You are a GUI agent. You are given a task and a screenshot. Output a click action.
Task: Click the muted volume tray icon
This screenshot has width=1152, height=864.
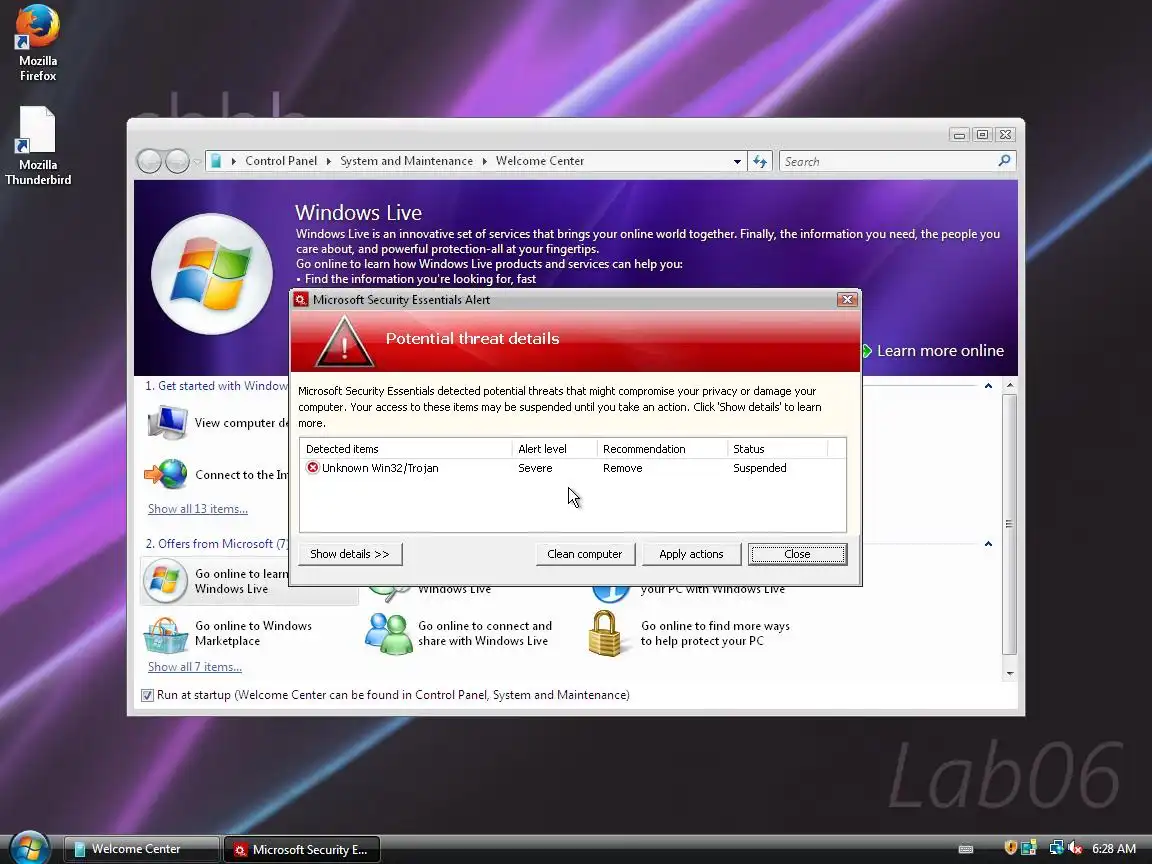click(x=1076, y=848)
